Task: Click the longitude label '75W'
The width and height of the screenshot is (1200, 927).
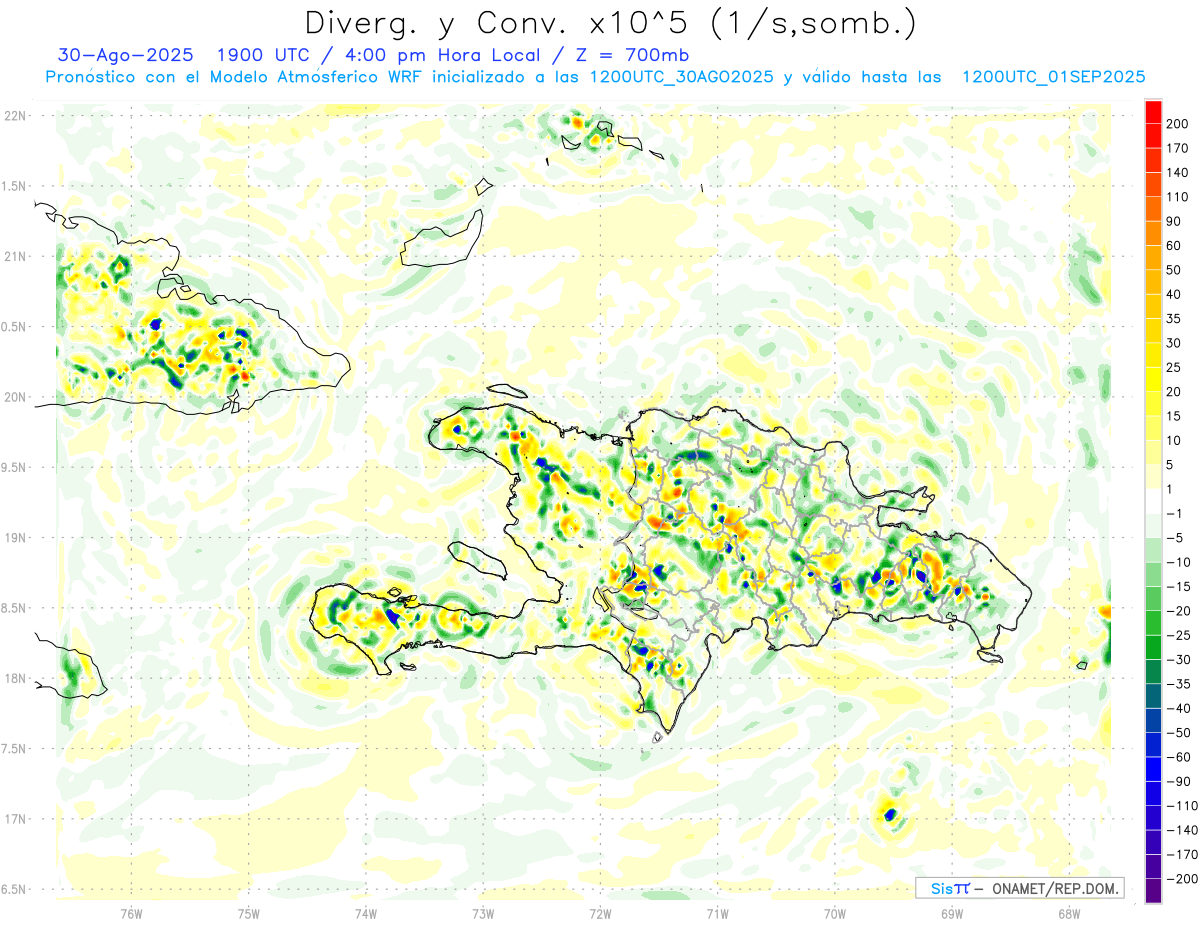Action: click(x=248, y=914)
